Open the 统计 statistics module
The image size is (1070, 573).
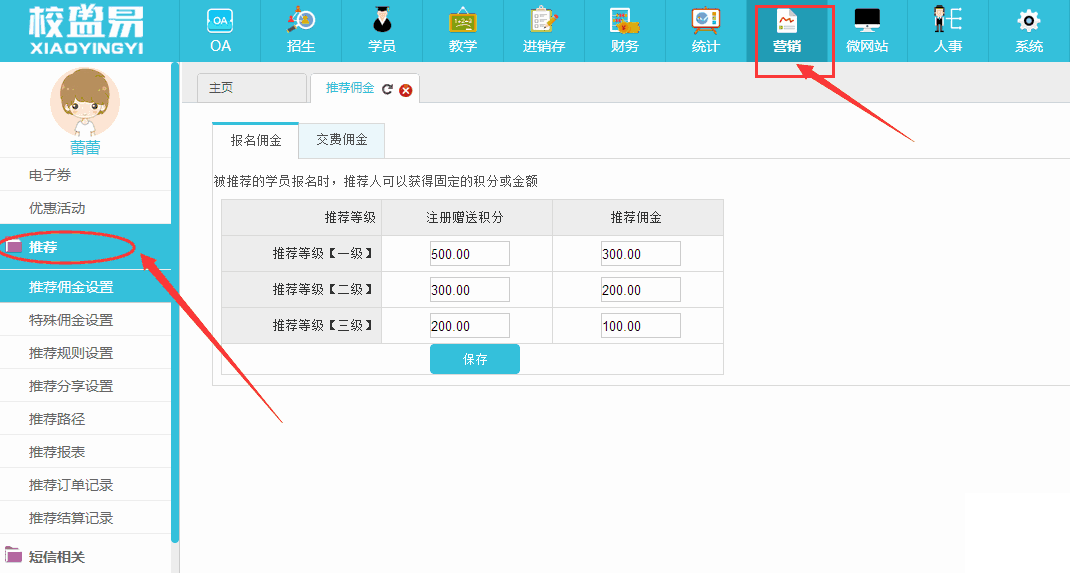point(706,31)
